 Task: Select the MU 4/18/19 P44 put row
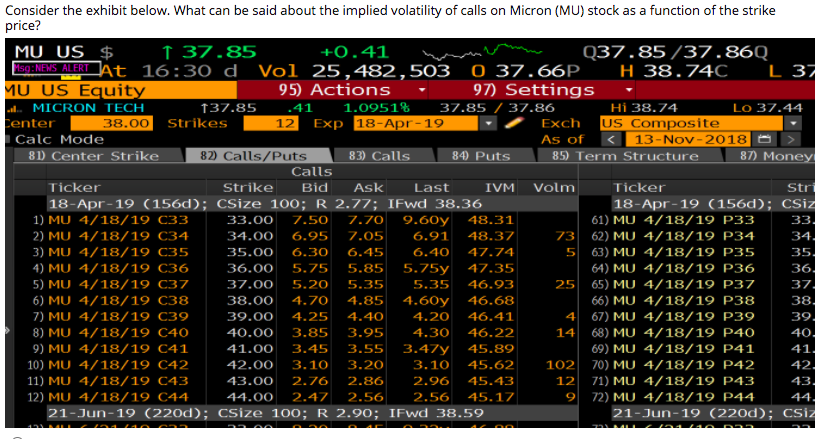tap(697, 397)
